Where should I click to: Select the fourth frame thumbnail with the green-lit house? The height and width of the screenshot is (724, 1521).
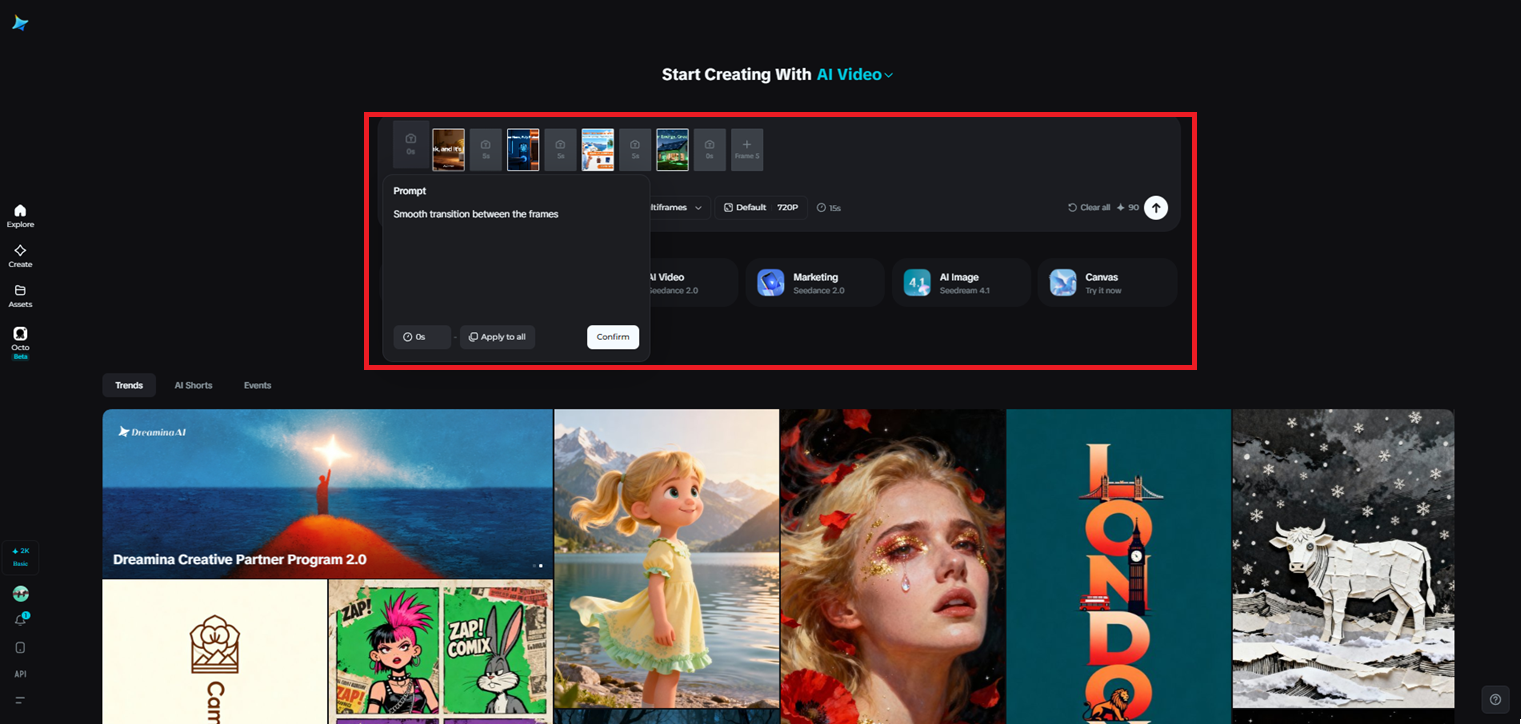[x=672, y=150]
